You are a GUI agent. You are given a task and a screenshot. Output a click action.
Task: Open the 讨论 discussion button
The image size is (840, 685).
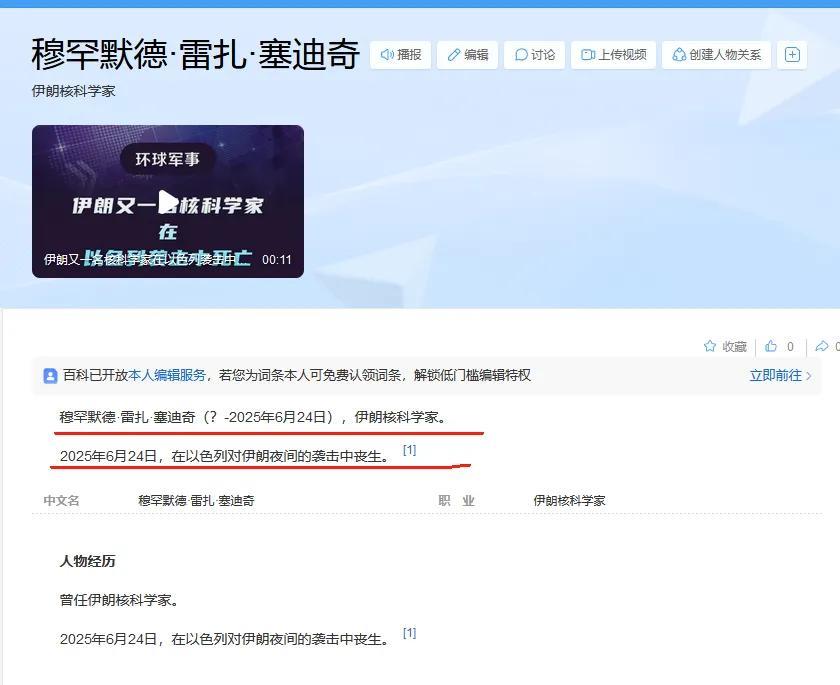[x=534, y=55]
